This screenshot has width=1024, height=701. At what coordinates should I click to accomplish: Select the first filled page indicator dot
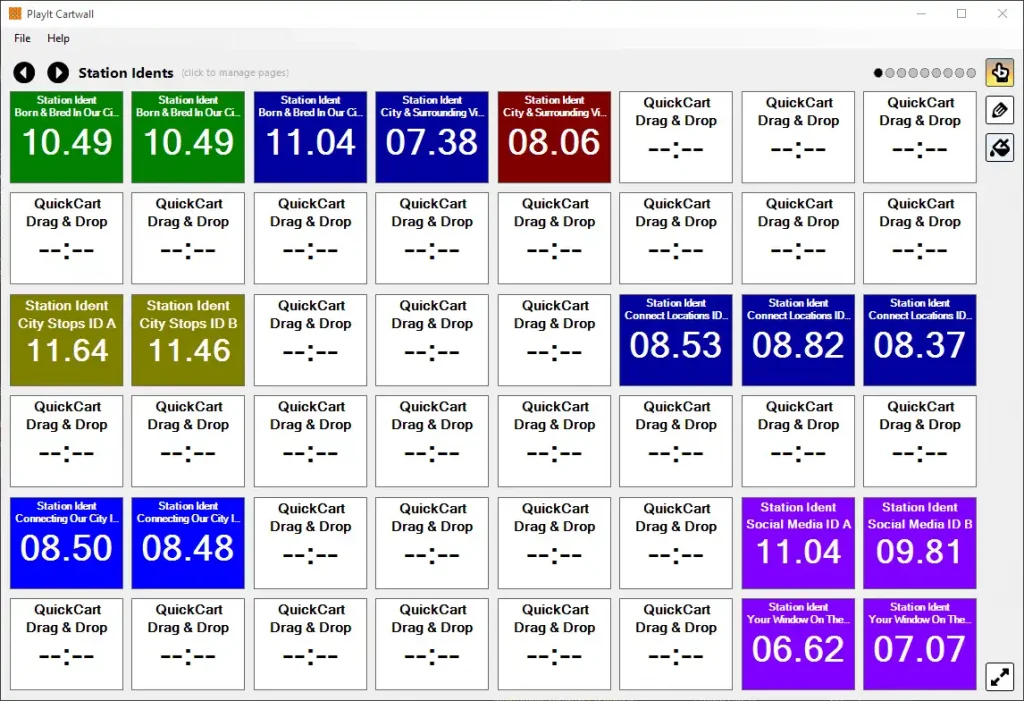[x=878, y=73]
